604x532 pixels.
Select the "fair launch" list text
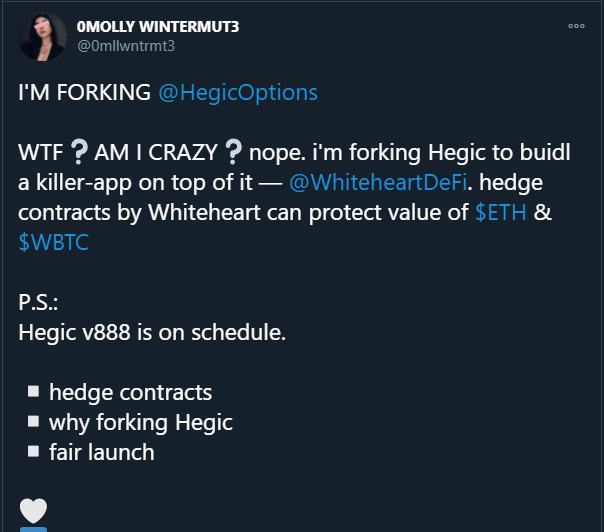(x=102, y=452)
